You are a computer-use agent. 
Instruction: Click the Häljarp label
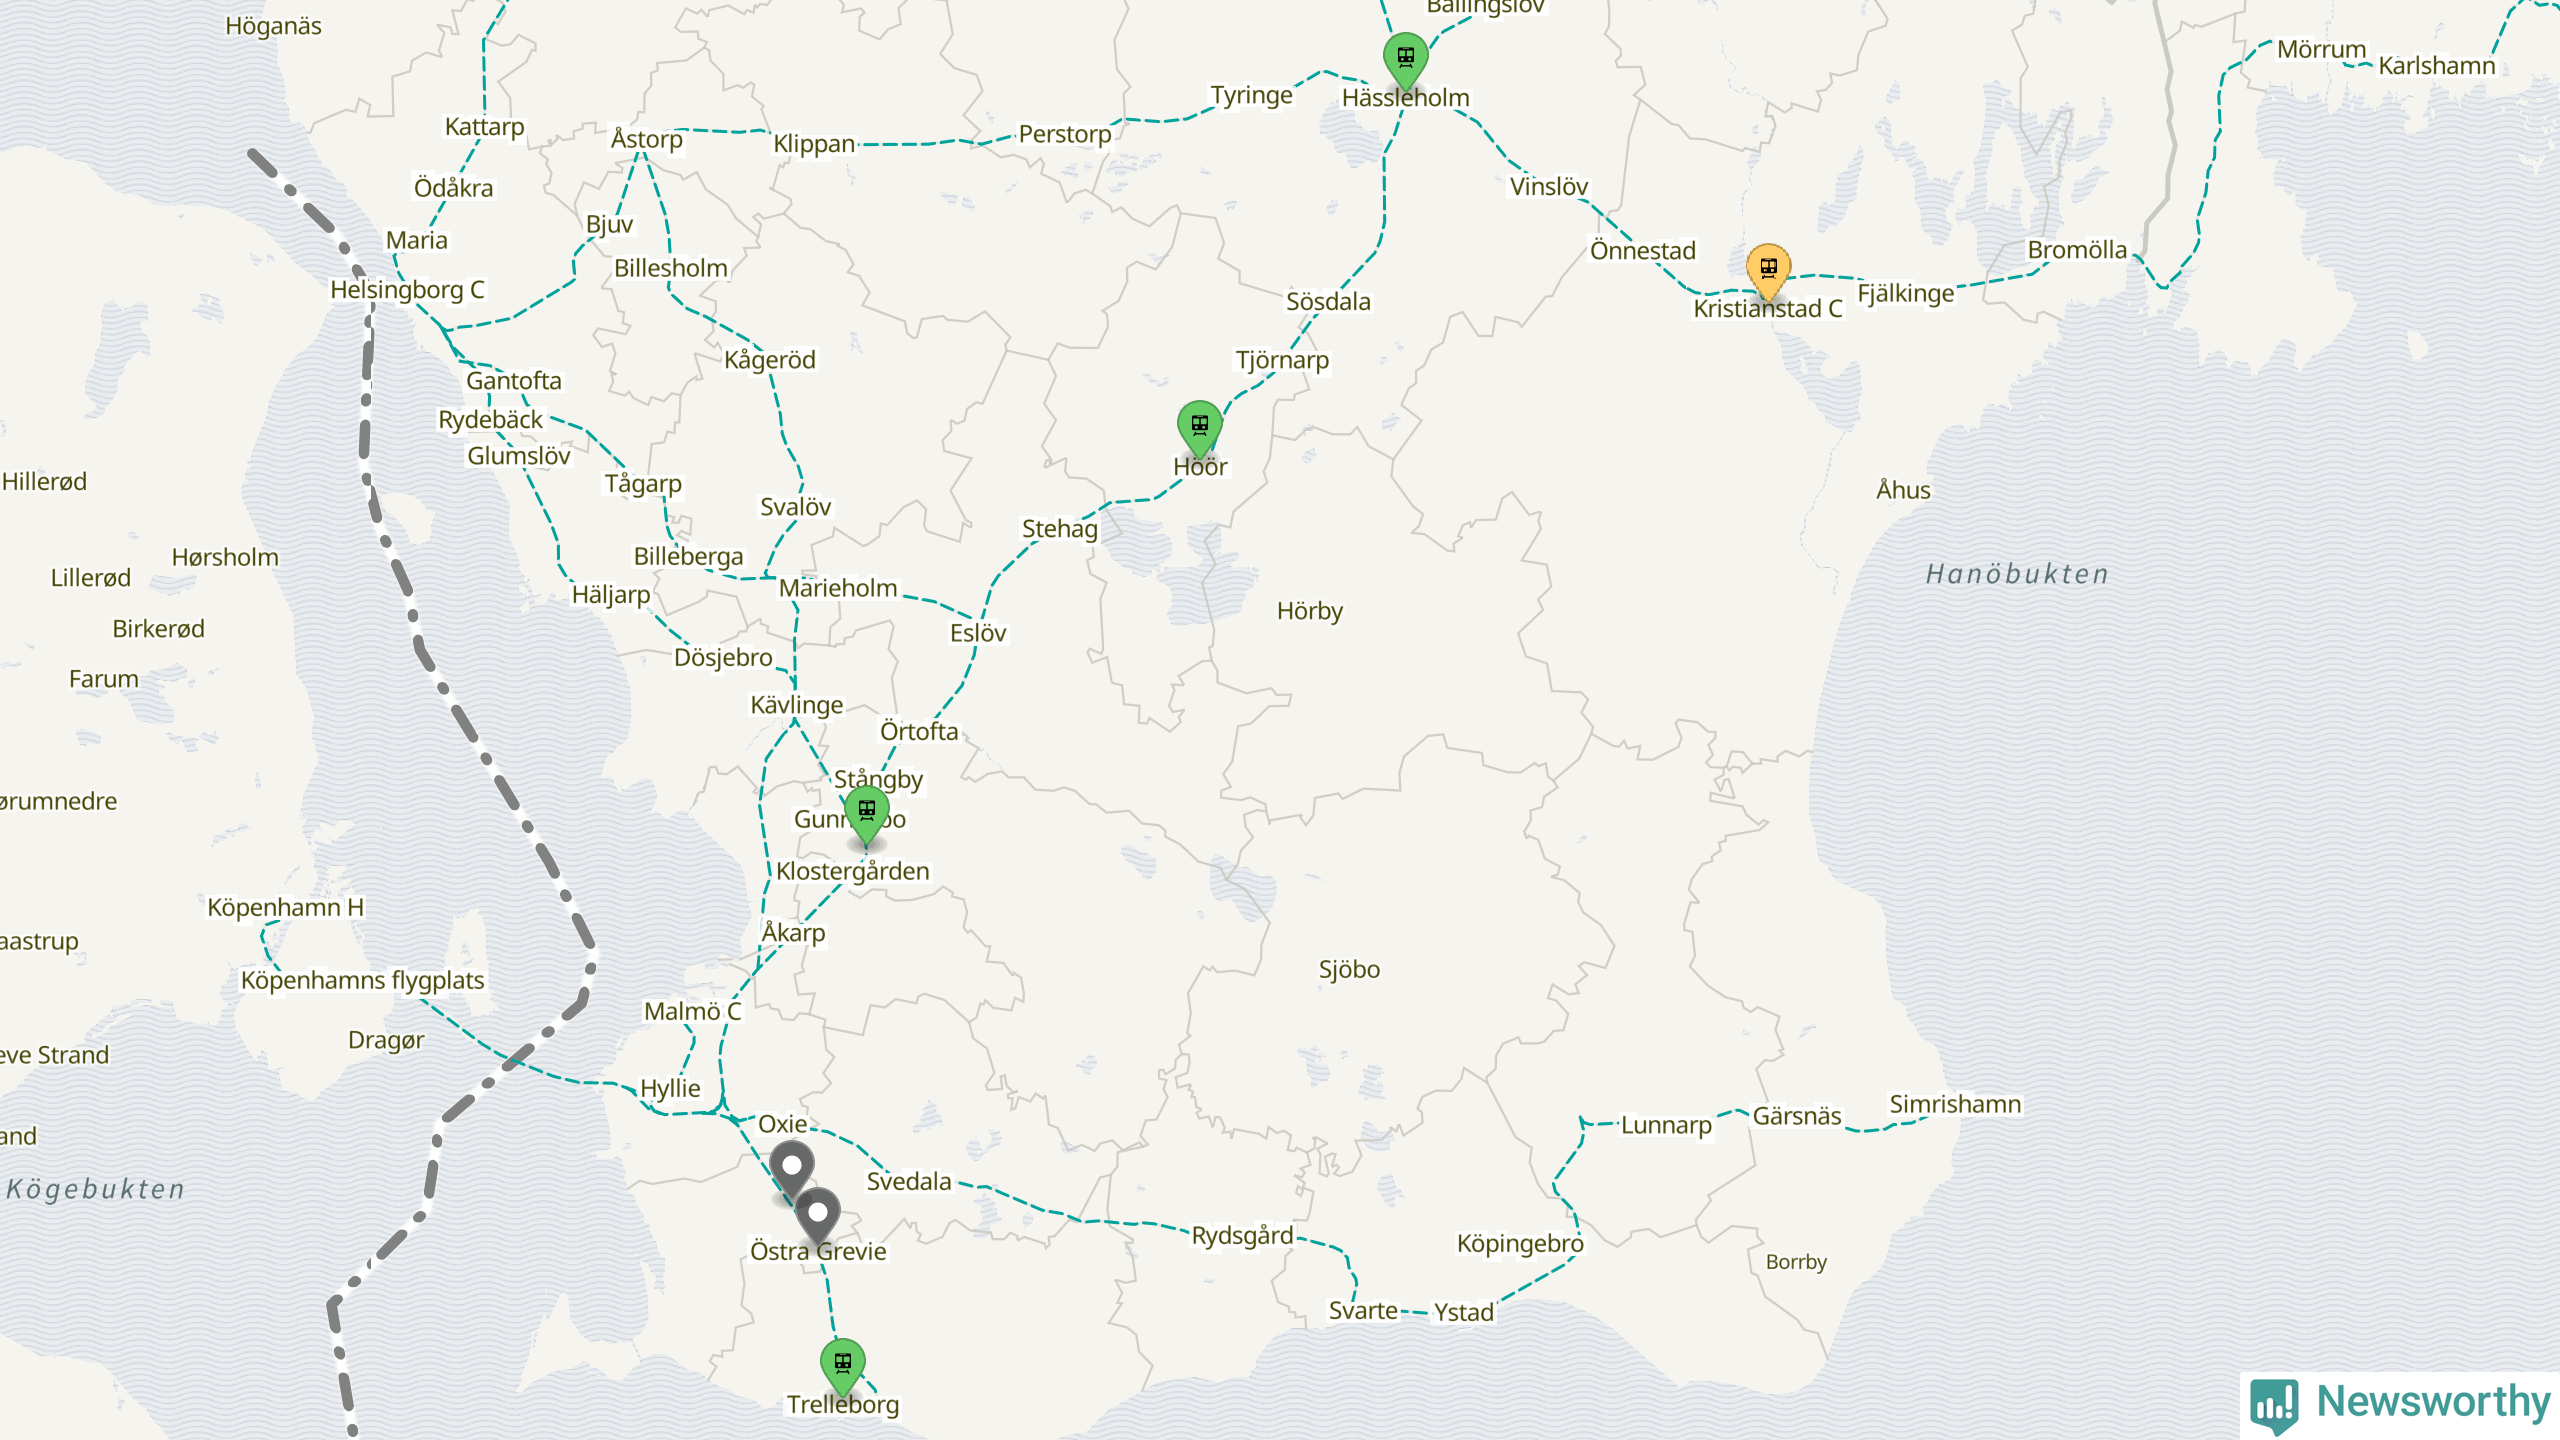click(x=610, y=595)
